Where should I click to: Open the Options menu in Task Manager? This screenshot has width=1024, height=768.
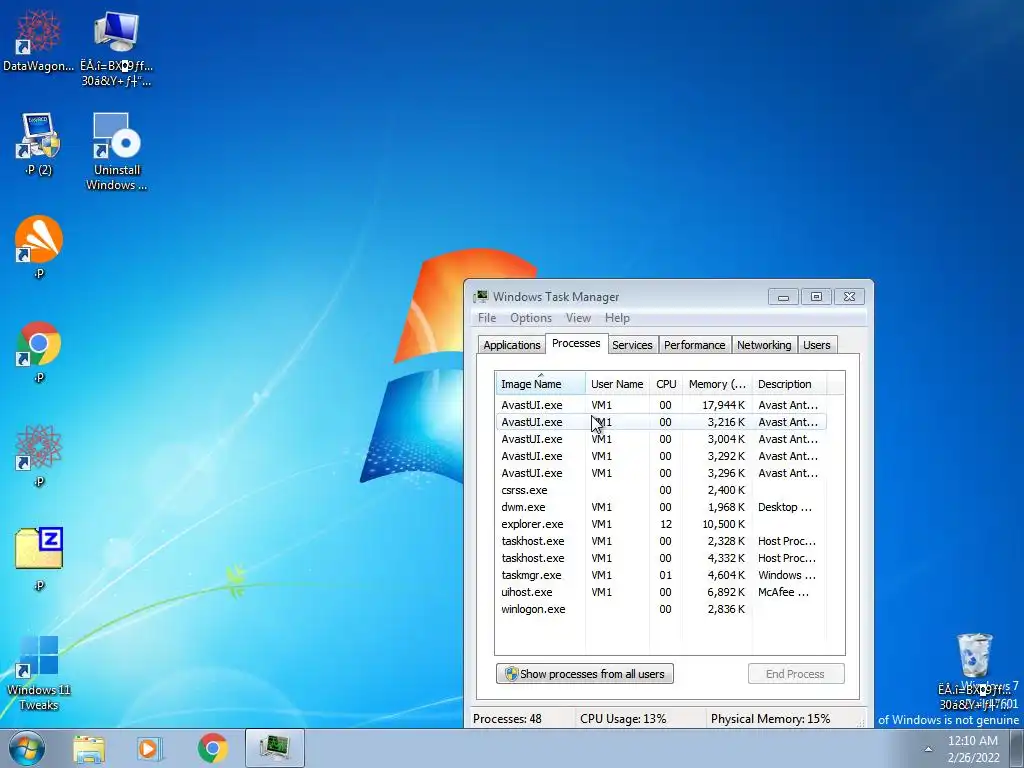click(531, 318)
